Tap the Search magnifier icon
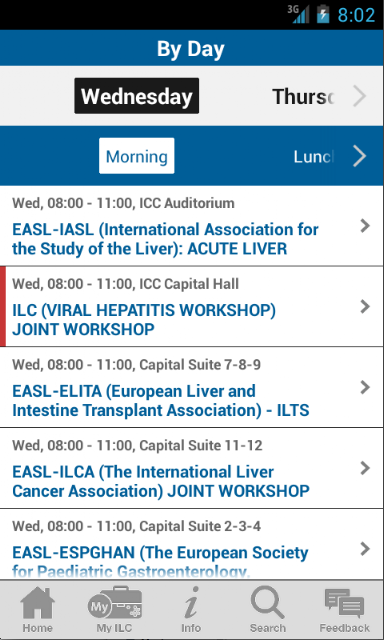Image resolution: width=384 pixels, height=640 pixels. pos(267,602)
